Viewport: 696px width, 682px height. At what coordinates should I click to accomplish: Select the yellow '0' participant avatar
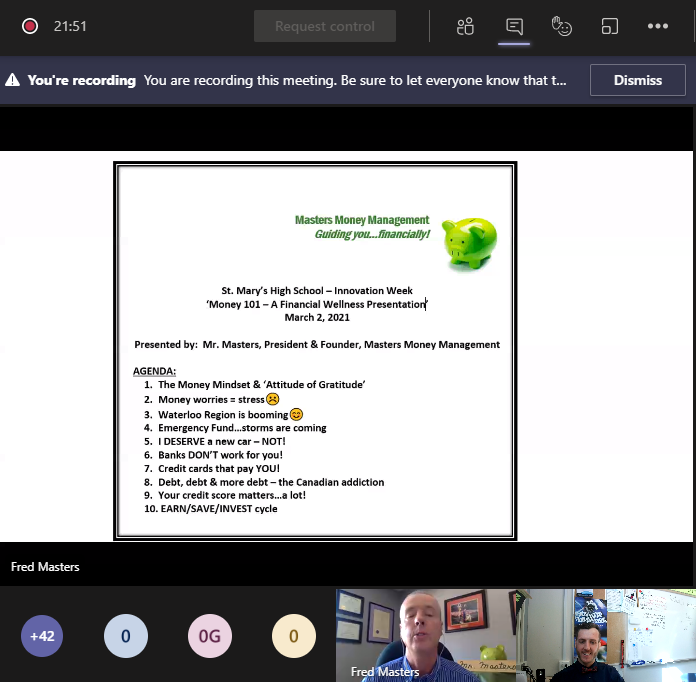pos(293,636)
